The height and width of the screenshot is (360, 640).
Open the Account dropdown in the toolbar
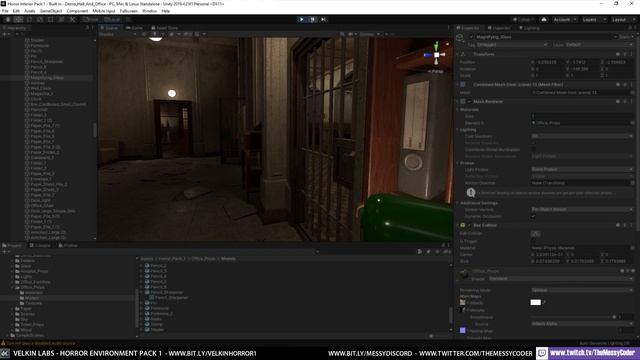(565, 20)
